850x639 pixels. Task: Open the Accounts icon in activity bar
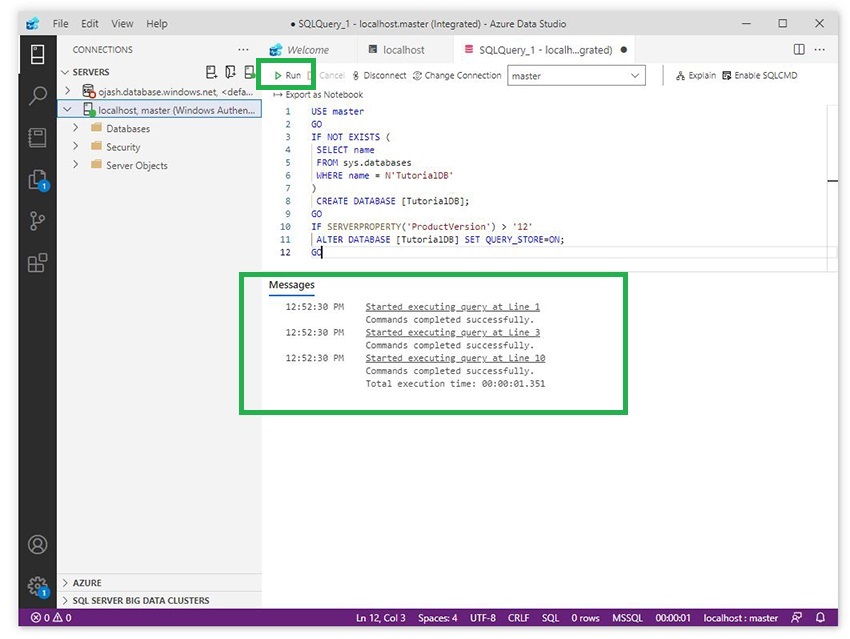37,545
